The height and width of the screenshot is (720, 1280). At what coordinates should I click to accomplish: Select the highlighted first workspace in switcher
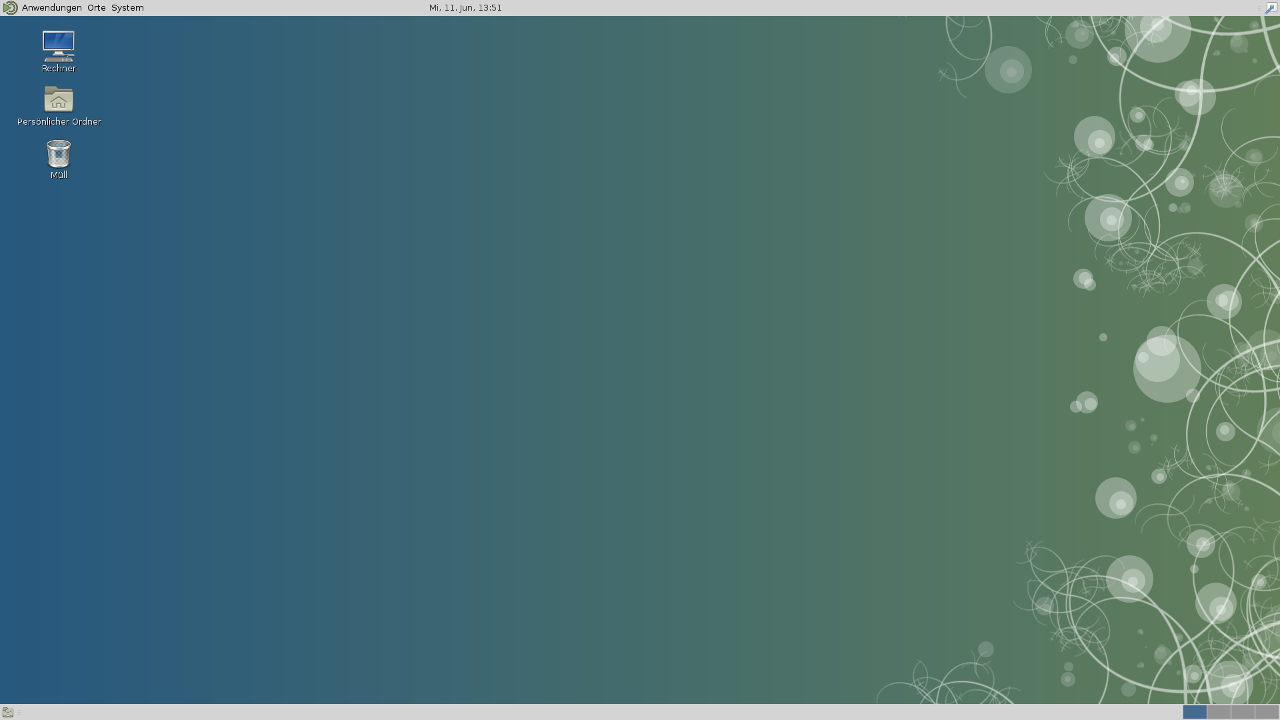[1194, 712]
